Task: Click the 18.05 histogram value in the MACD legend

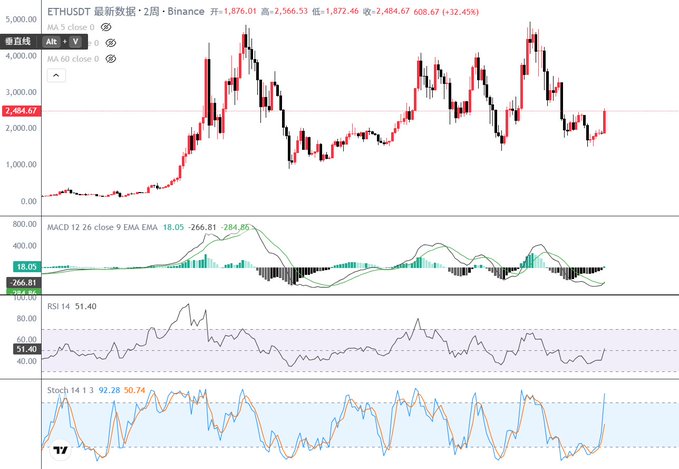Action: pos(173,227)
